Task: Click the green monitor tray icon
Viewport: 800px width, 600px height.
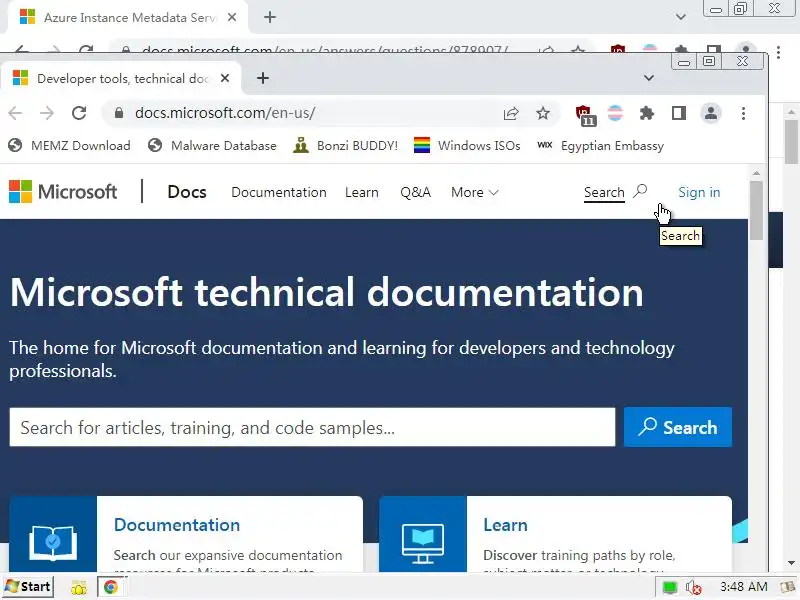Action: [670, 587]
